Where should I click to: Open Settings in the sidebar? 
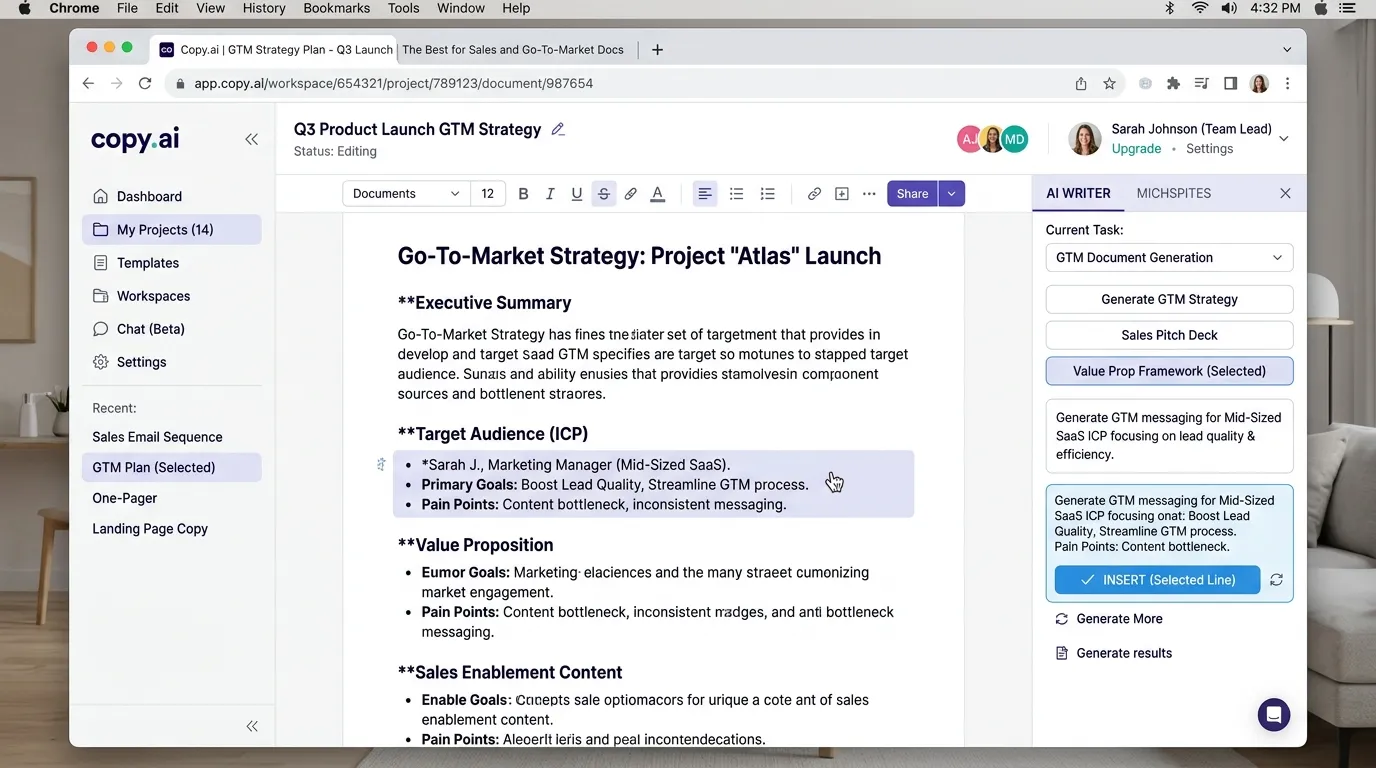tap(172, 362)
